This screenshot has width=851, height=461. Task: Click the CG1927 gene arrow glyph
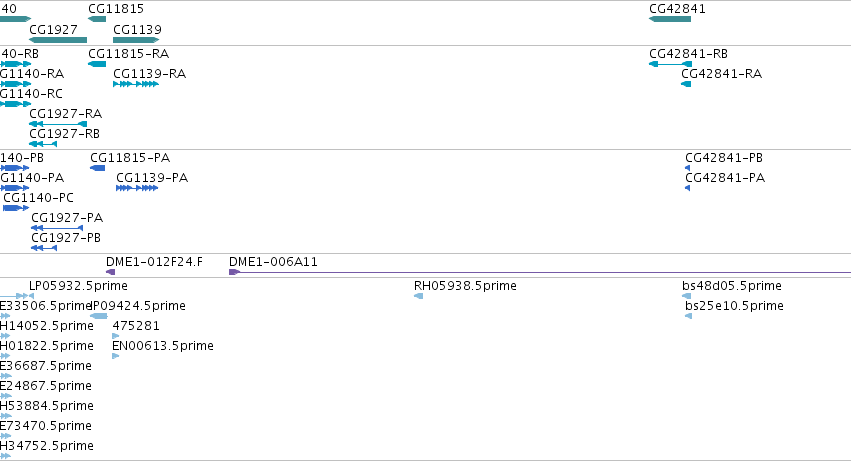tap(58, 40)
